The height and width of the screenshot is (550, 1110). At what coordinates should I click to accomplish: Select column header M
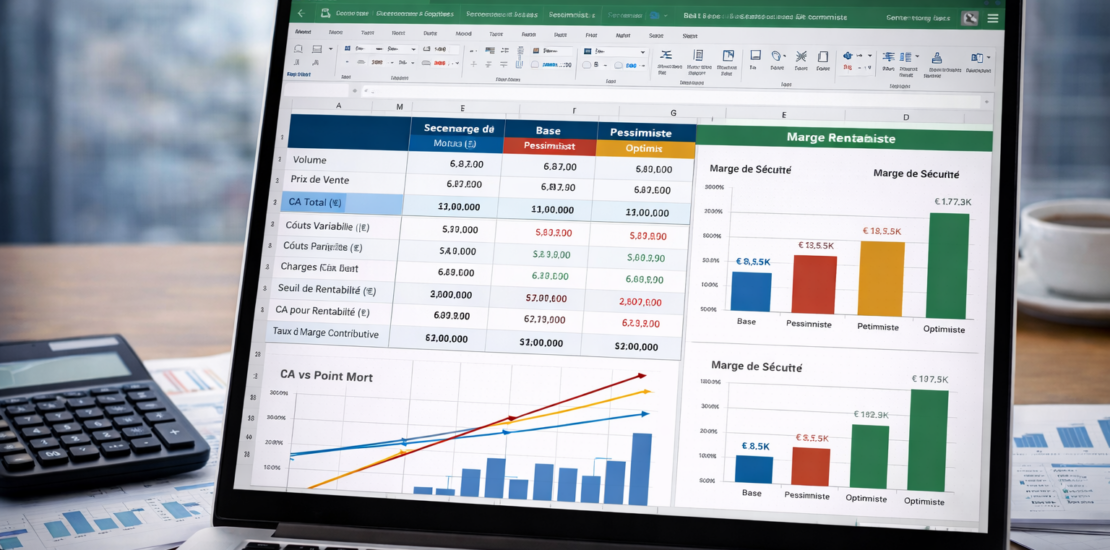pyautogui.click(x=399, y=107)
